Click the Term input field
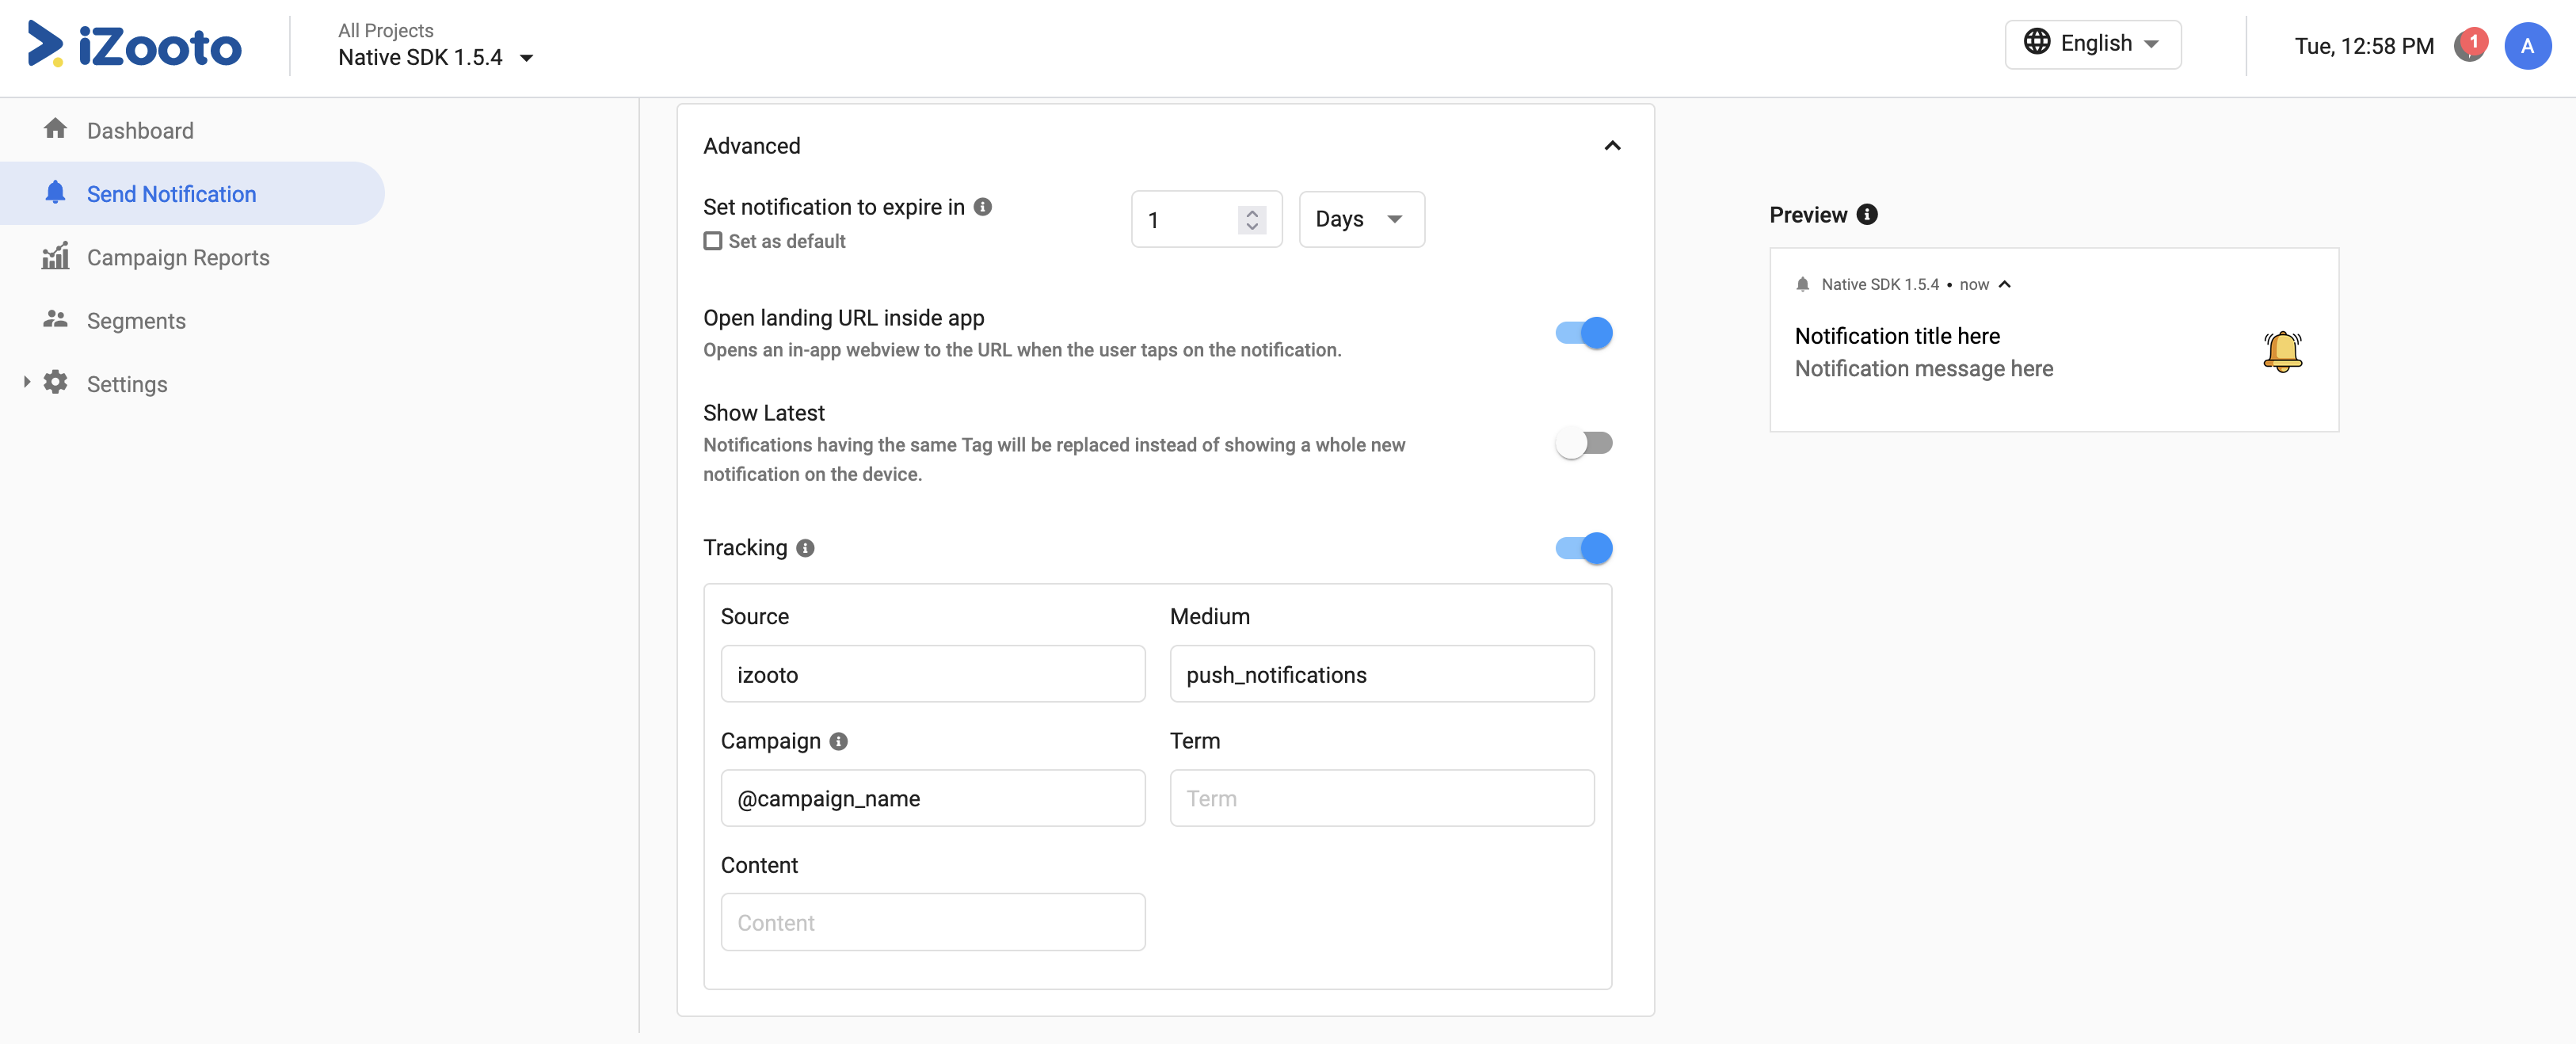Image resolution: width=2576 pixels, height=1044 pixels. point(1382,798)
